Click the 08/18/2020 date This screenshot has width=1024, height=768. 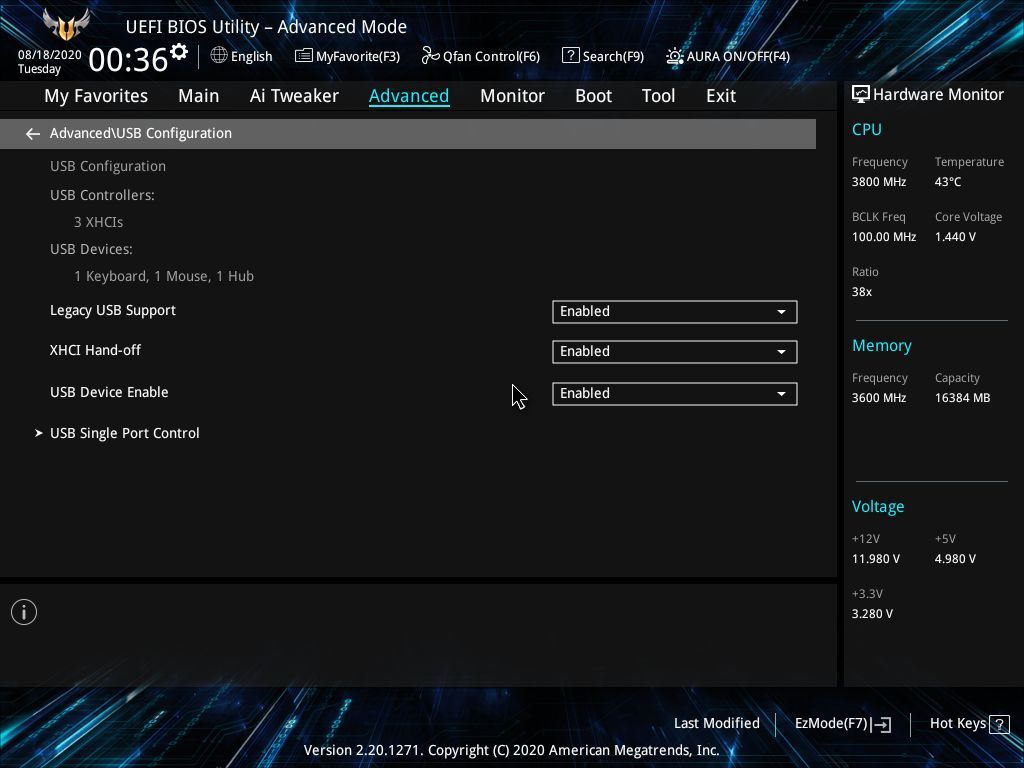(50, 55)
